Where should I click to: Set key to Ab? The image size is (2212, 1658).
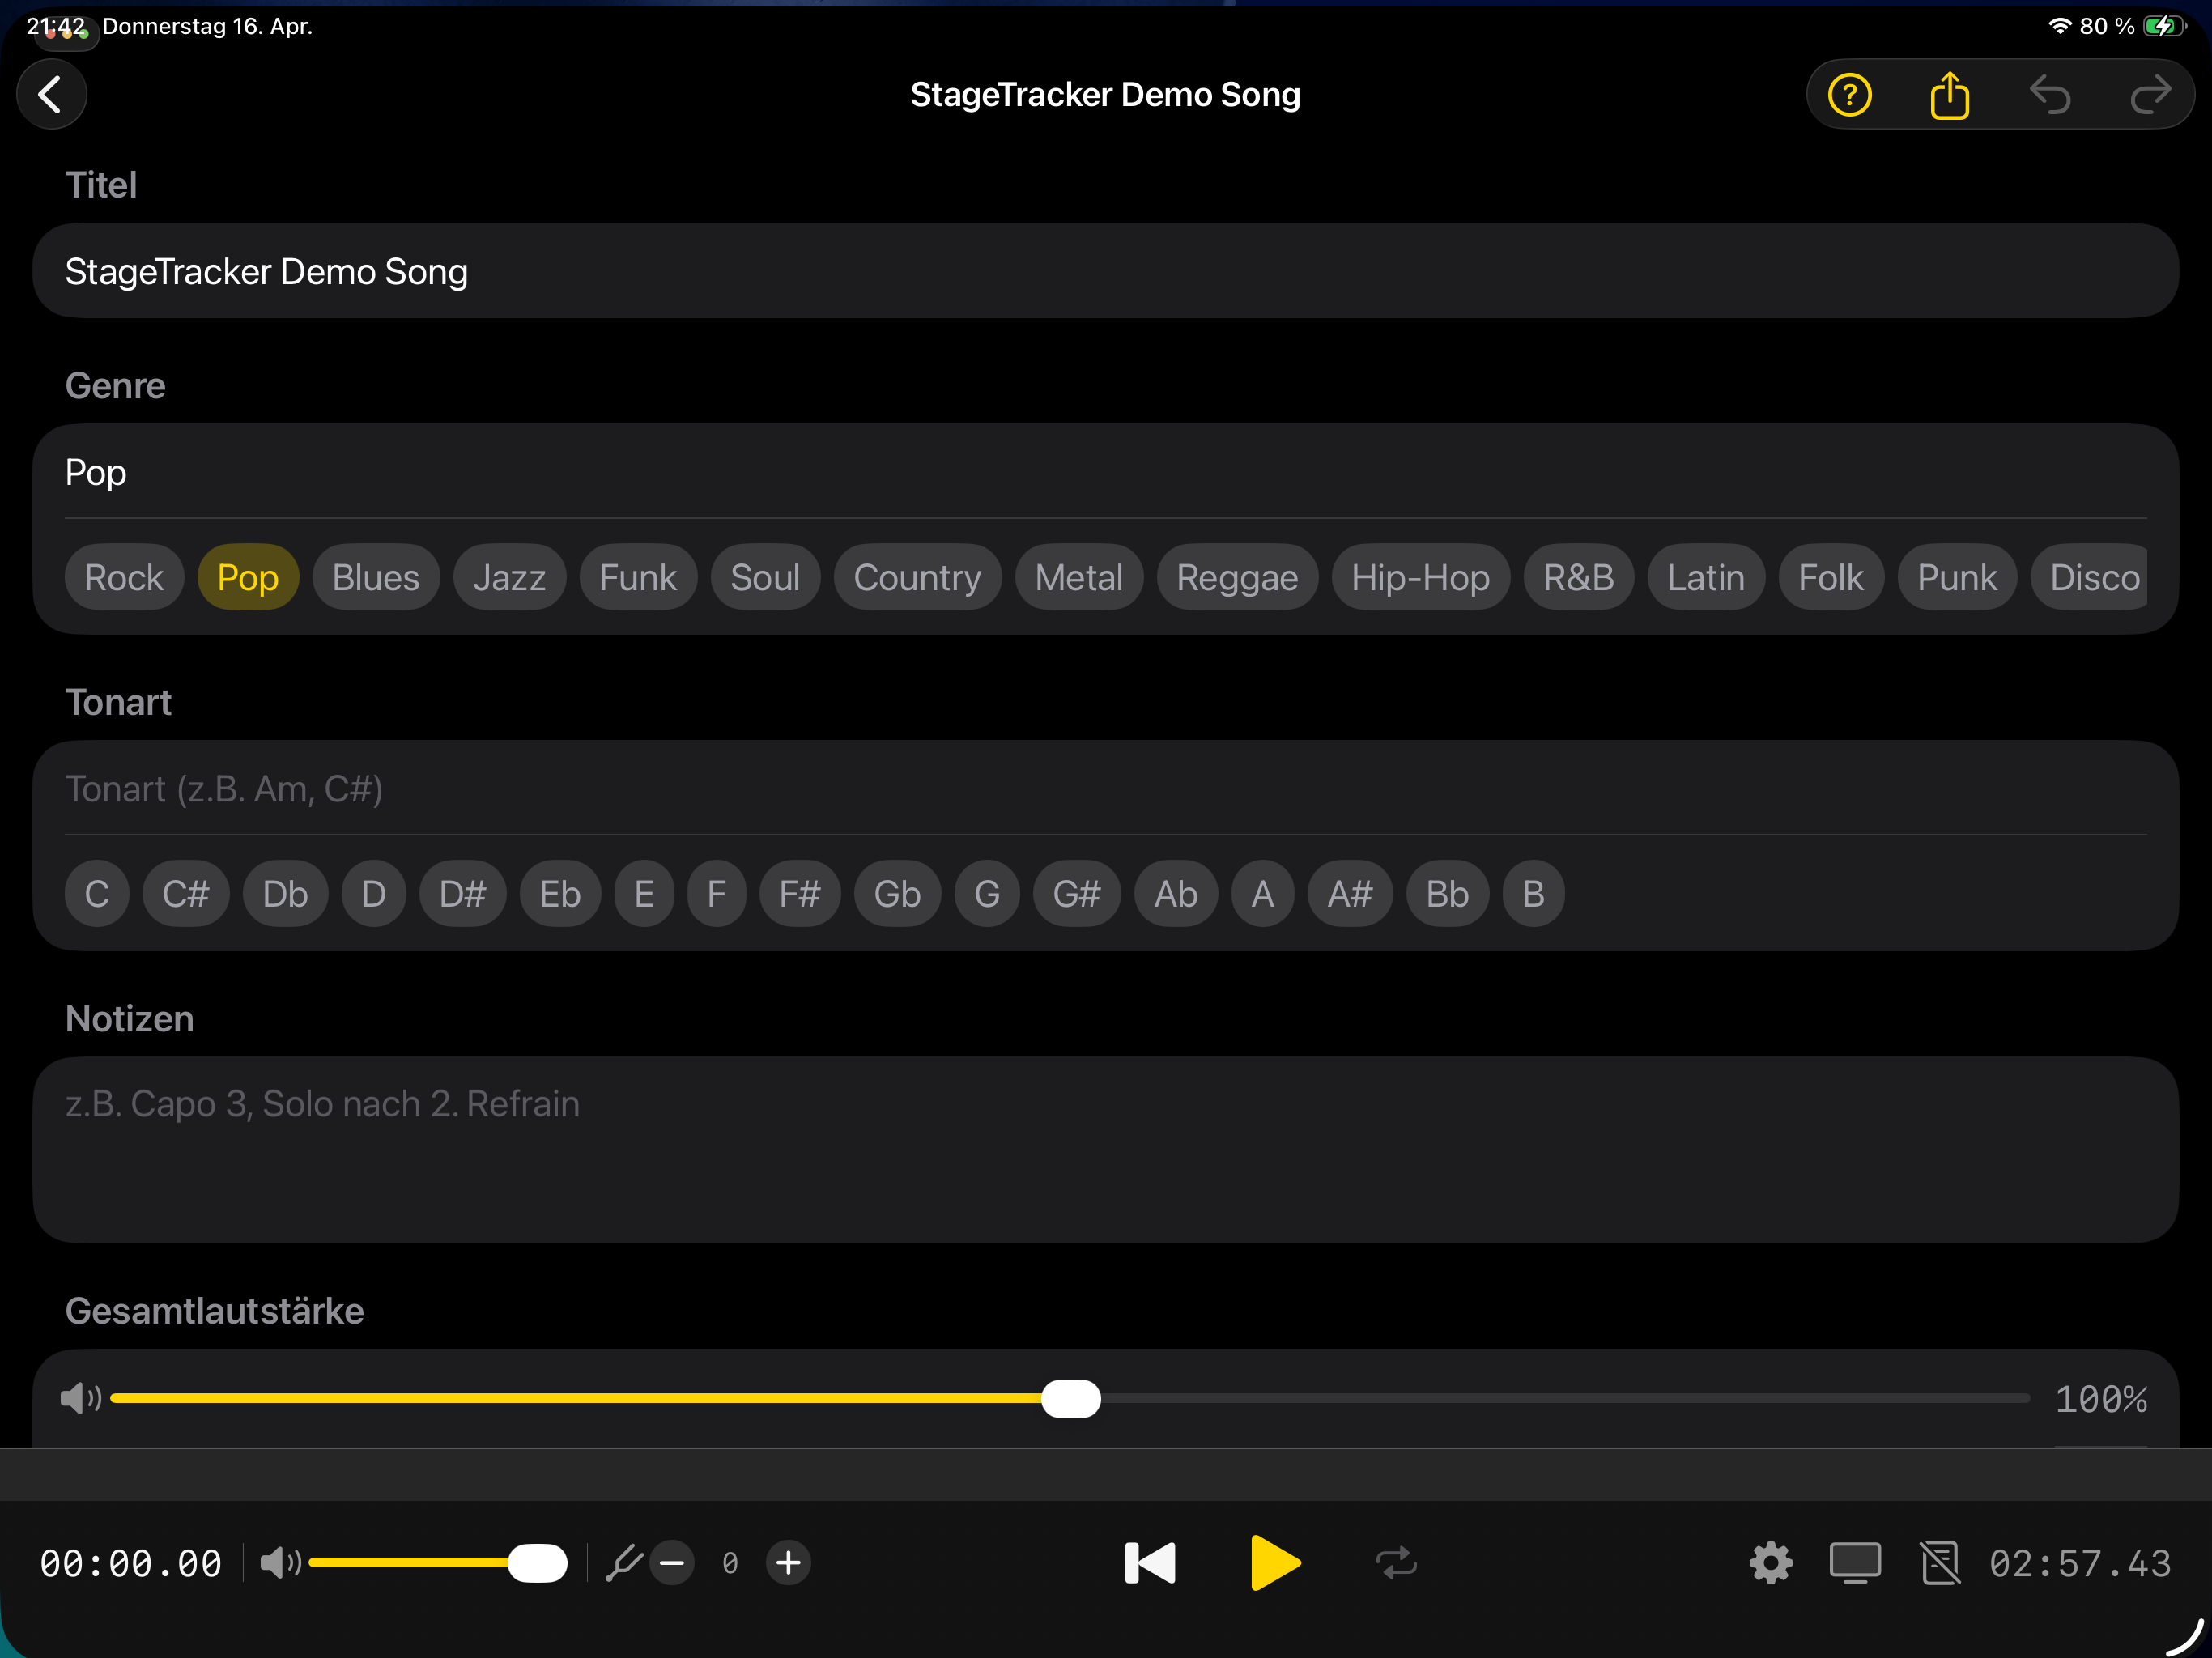point(1176,893)
